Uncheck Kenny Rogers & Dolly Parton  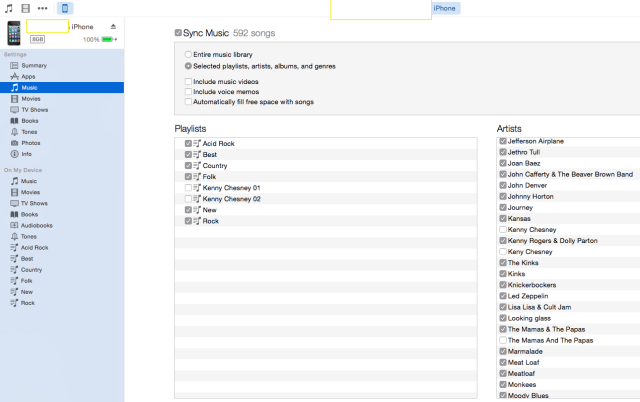coord(503,240)
